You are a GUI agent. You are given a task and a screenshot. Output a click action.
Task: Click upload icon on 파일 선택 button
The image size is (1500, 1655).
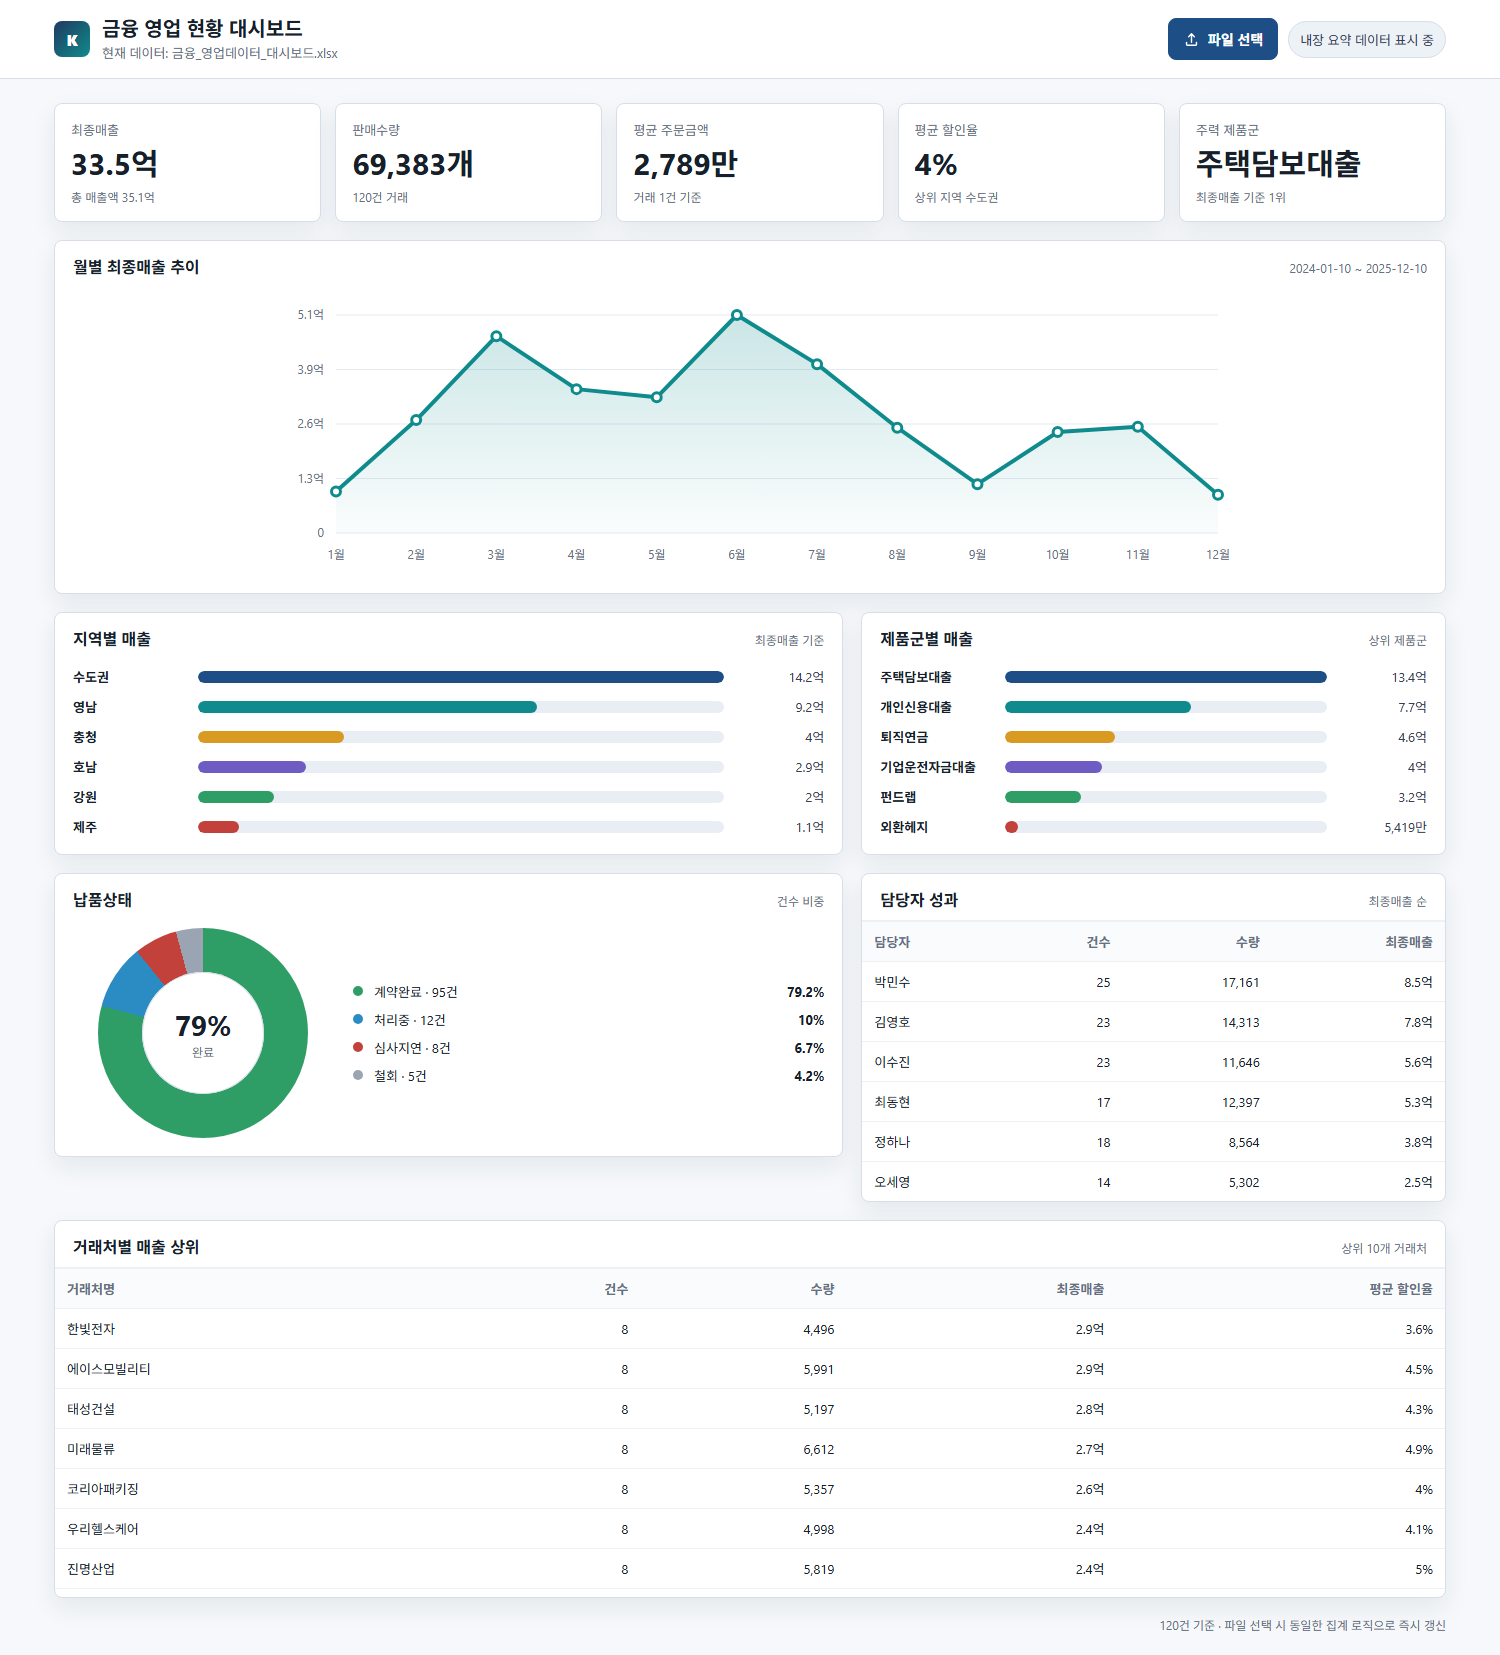(1191, 40)
